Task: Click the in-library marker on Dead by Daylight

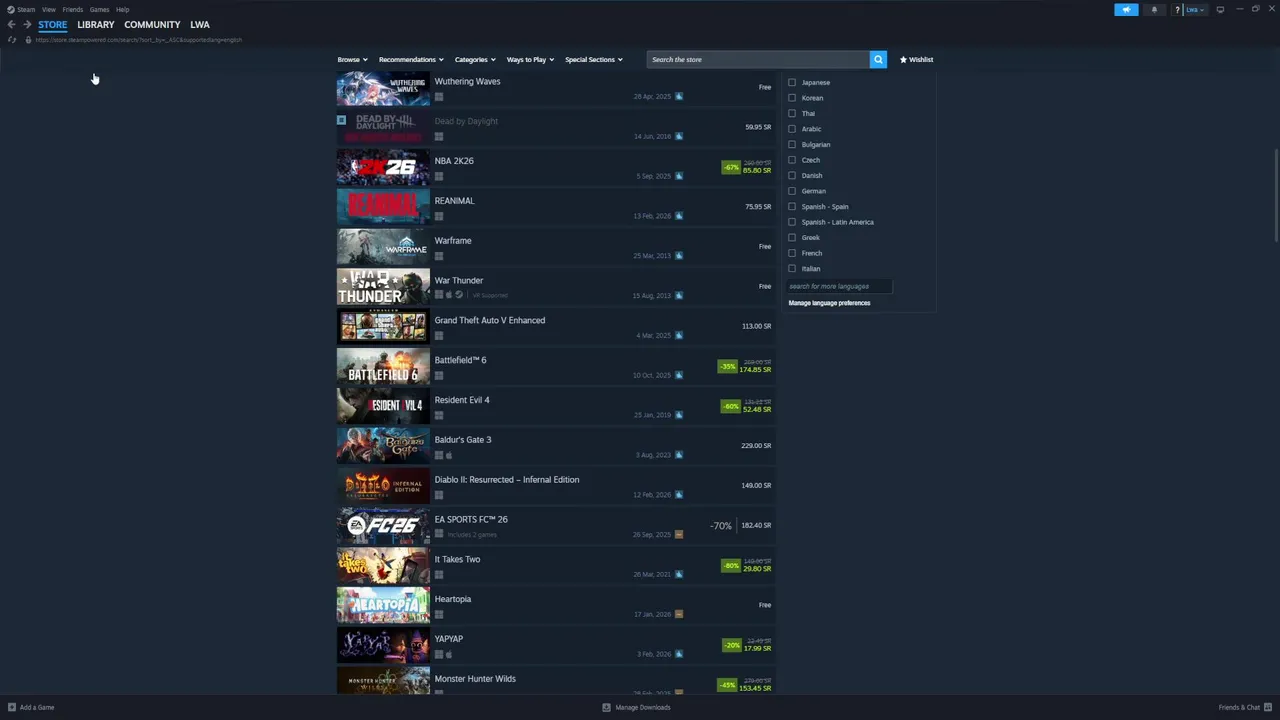Action: (341, 120)
